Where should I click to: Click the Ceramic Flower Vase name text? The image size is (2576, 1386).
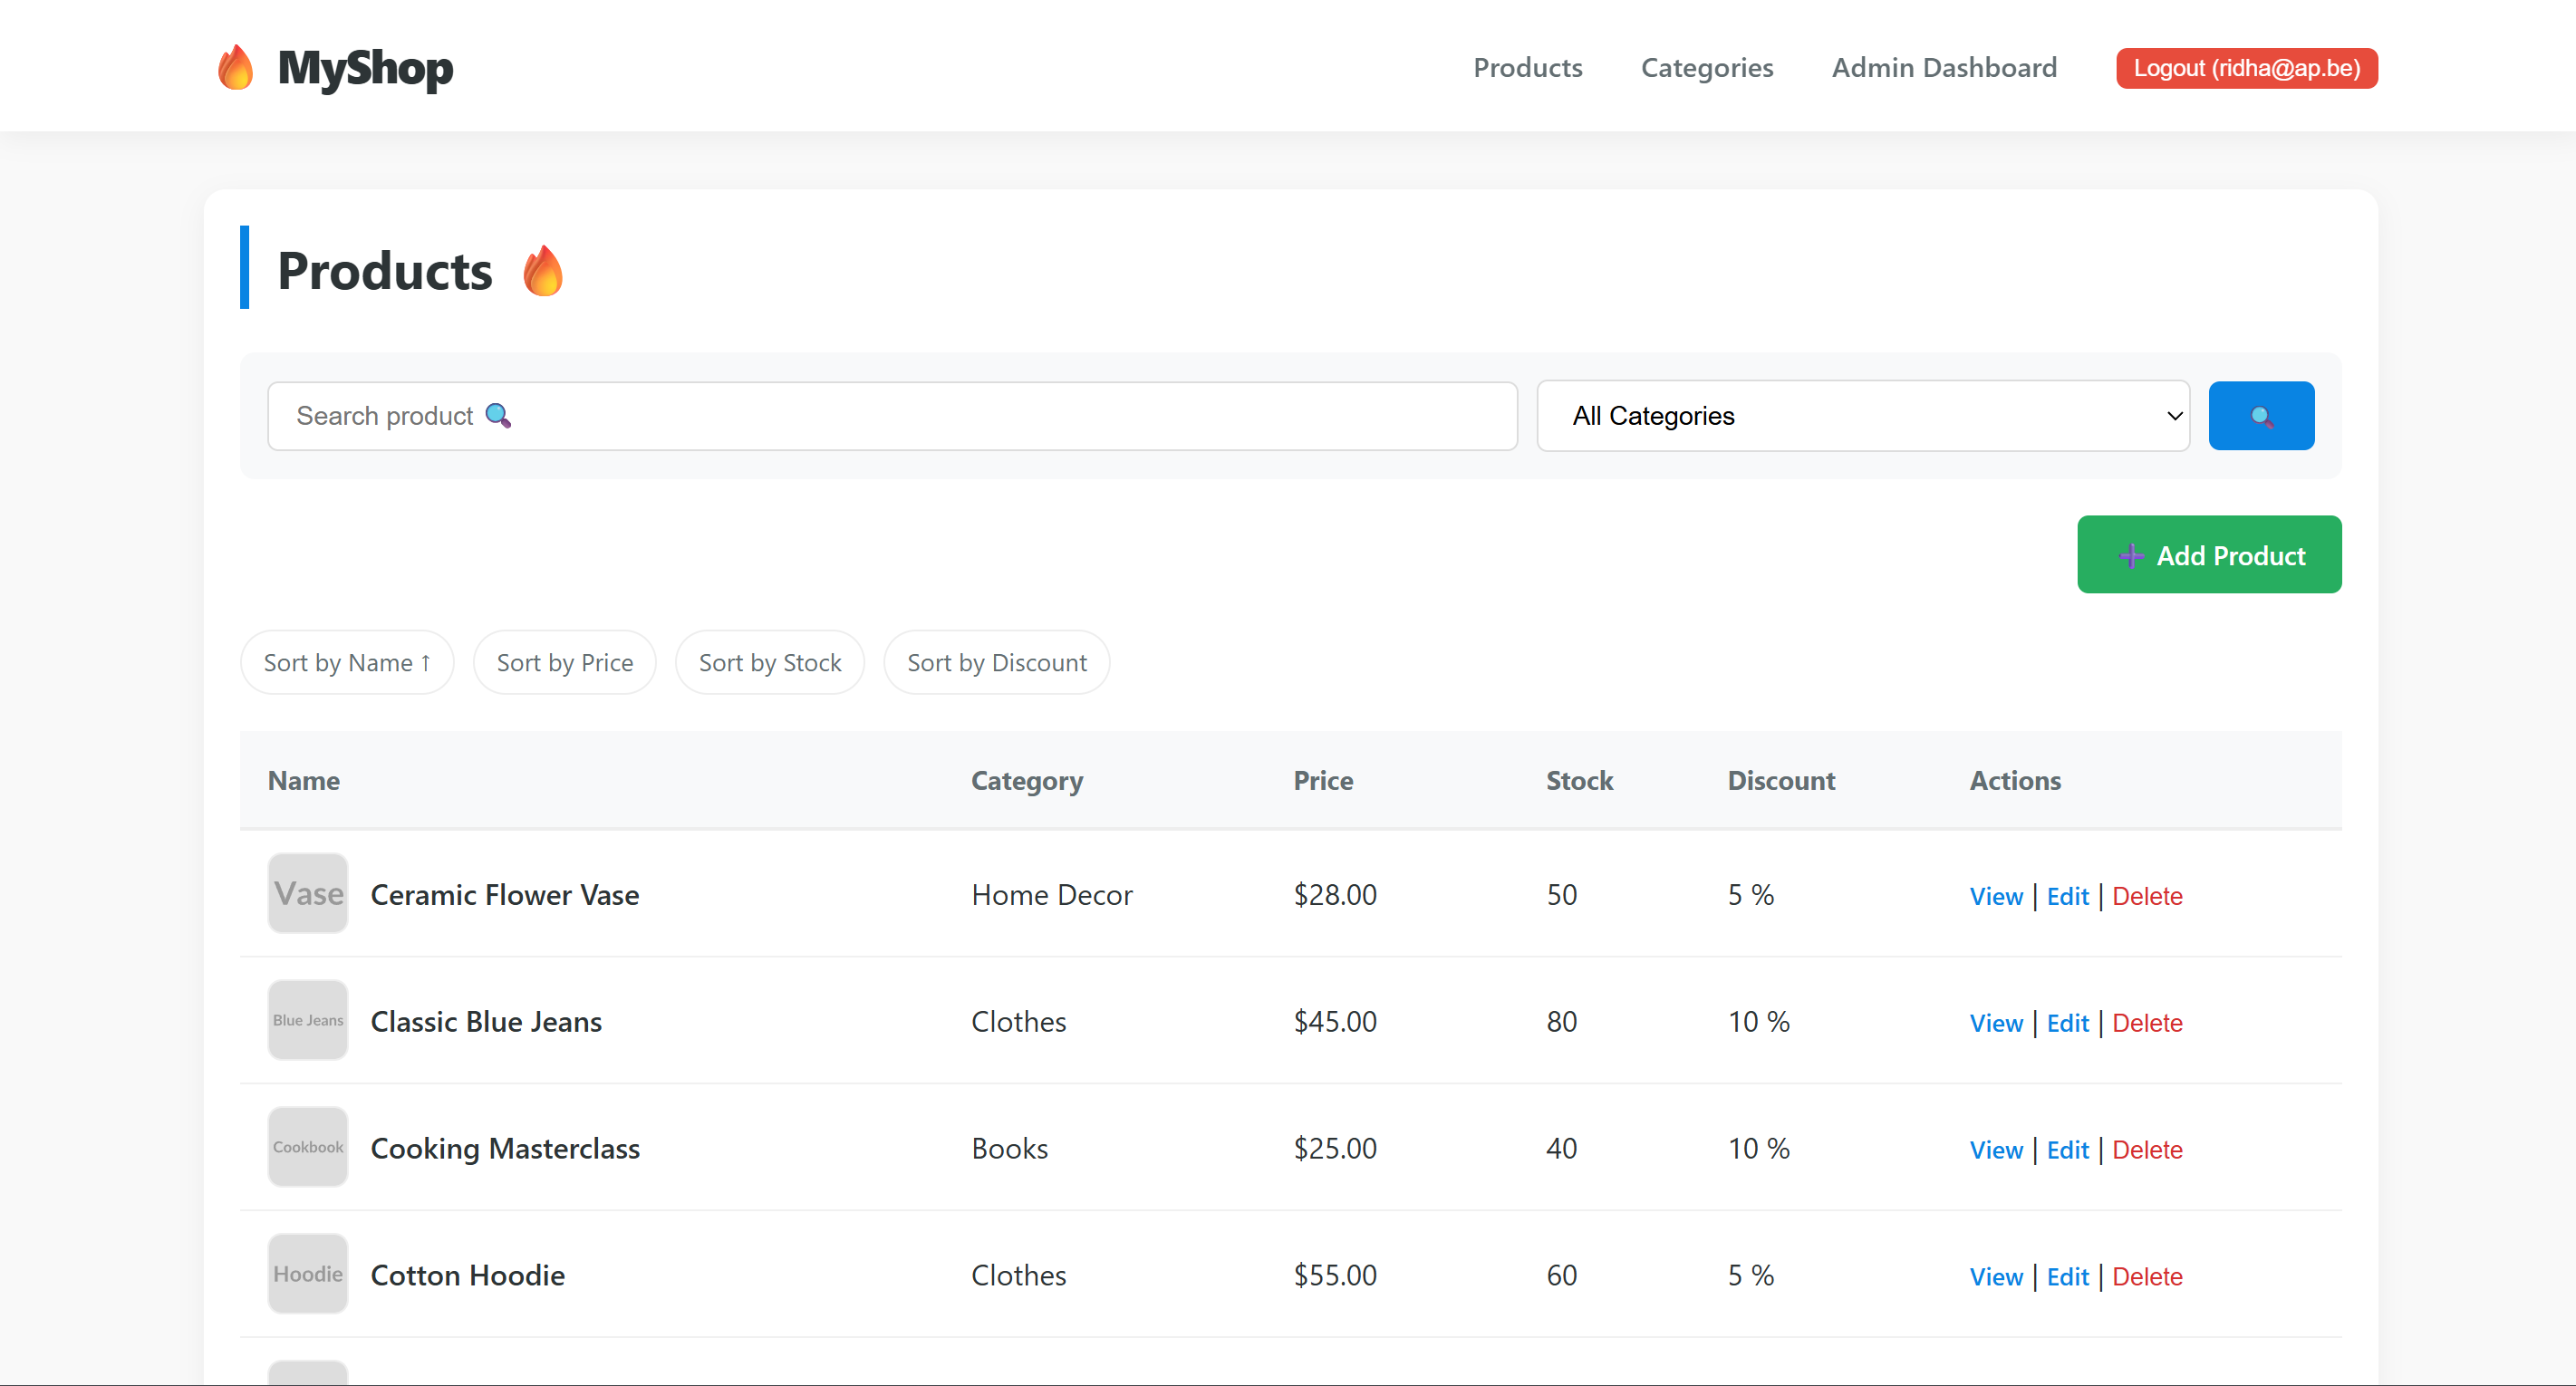505,895
